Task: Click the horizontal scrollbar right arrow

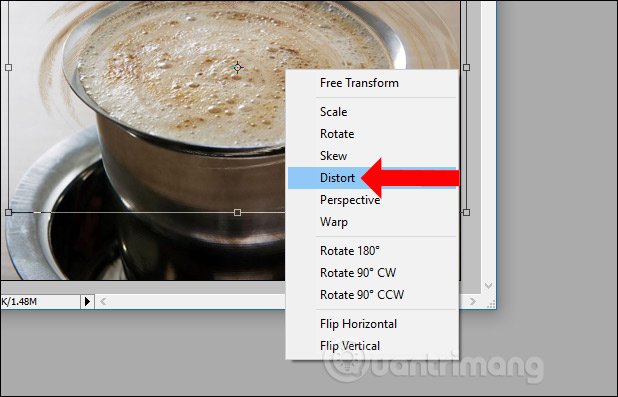Action: 473,302
